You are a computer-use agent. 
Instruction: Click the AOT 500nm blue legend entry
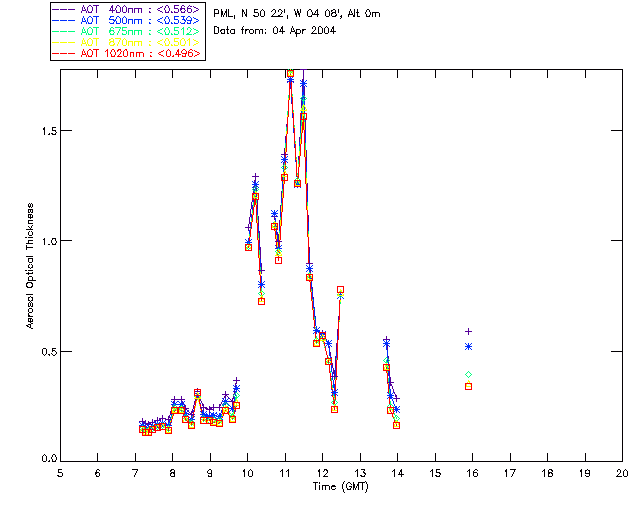pyautogui.click(x=127, y=20)
